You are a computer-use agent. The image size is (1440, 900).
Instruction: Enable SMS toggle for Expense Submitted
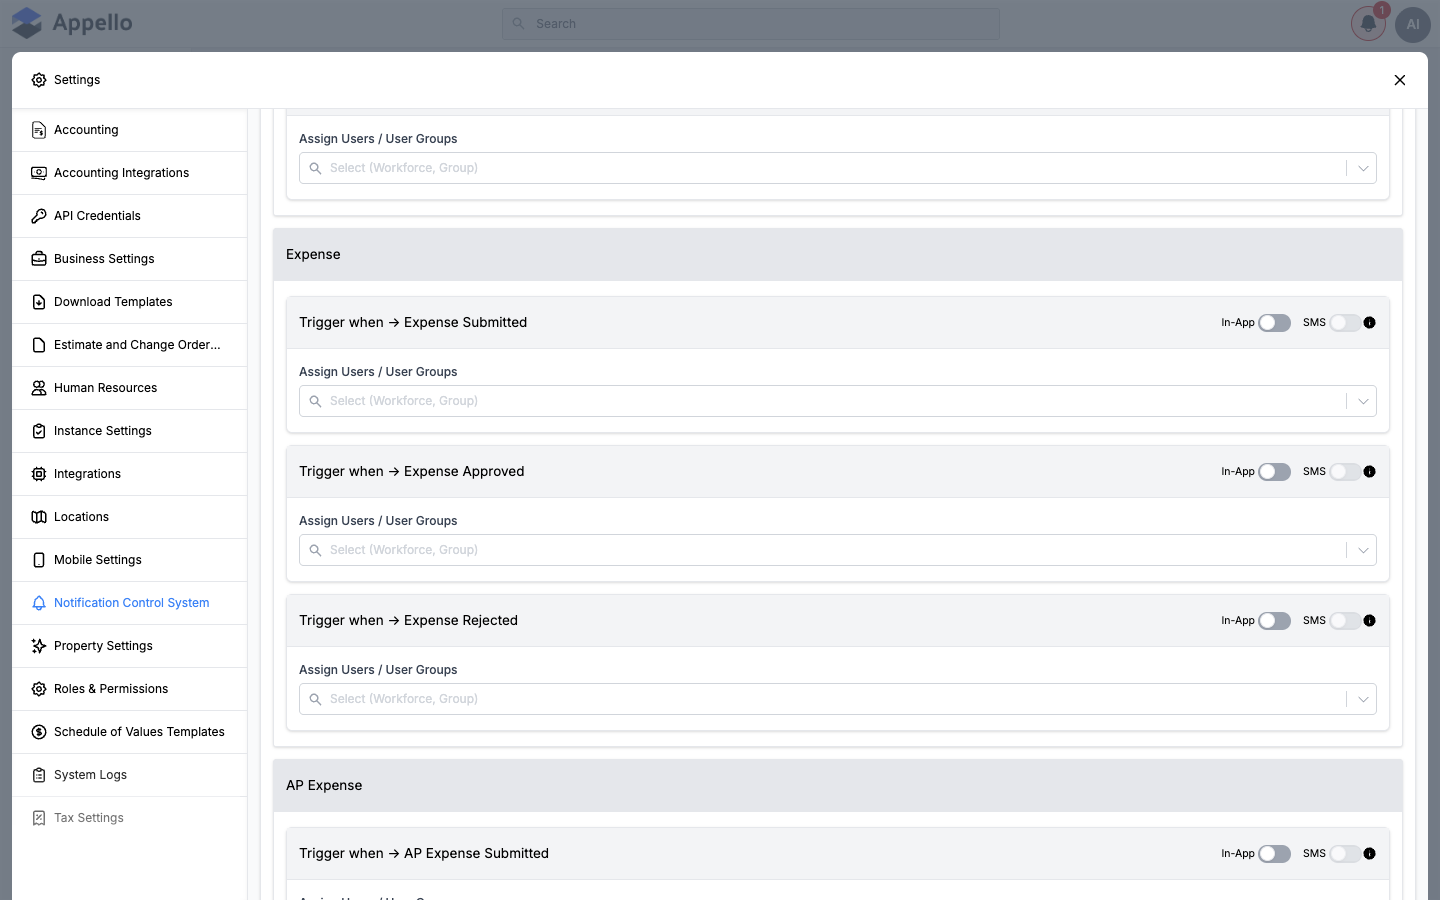click(x=1345, y=323)
